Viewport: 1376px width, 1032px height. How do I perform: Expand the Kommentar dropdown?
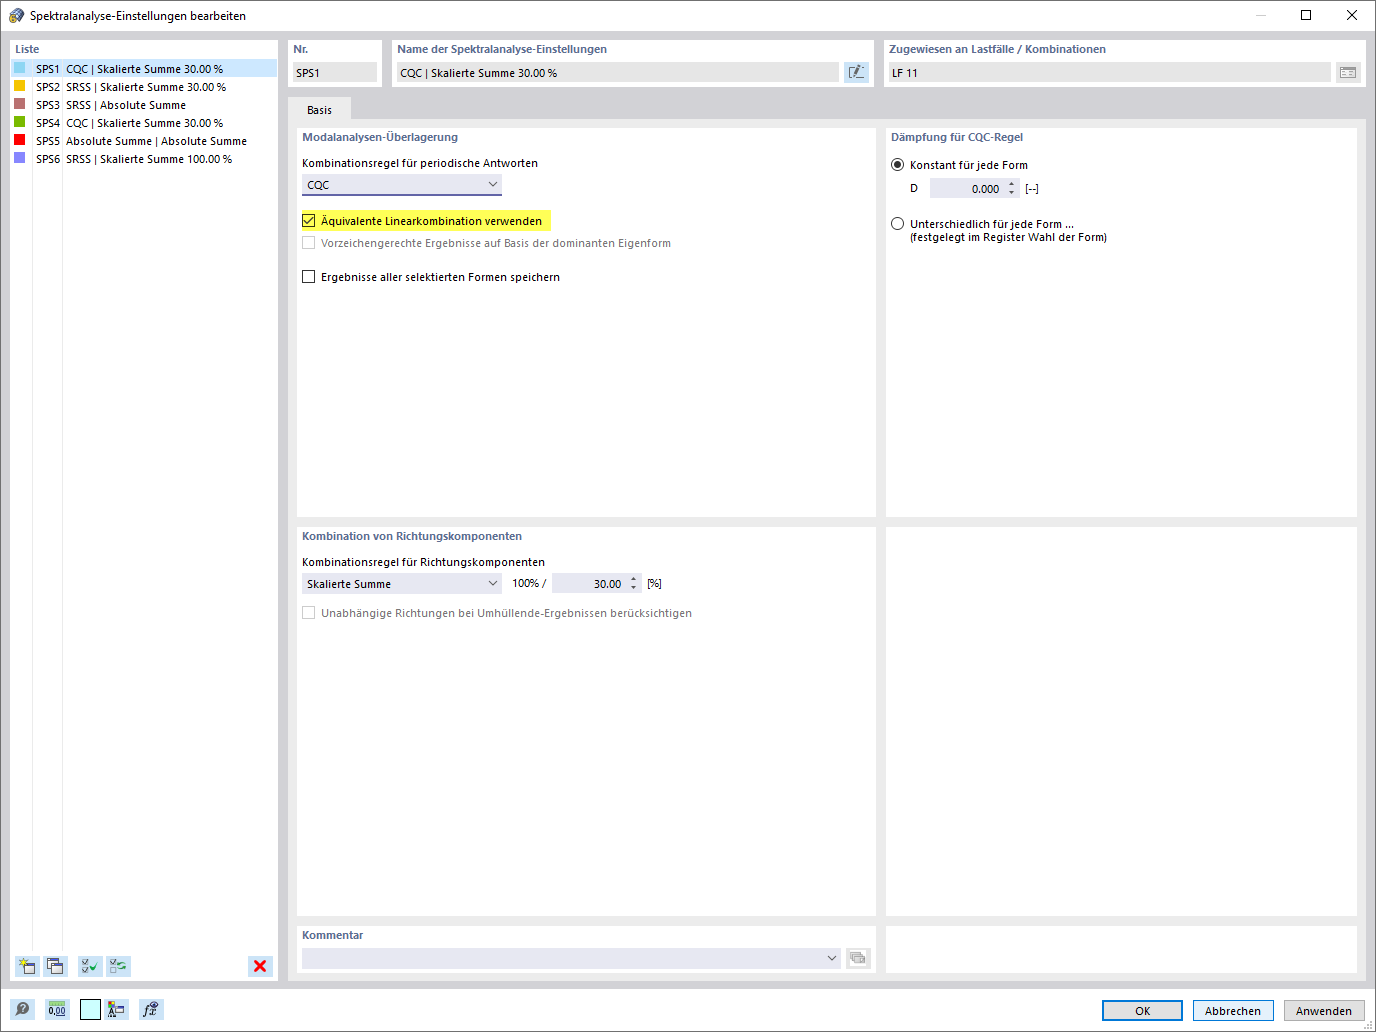click(832, 958)
